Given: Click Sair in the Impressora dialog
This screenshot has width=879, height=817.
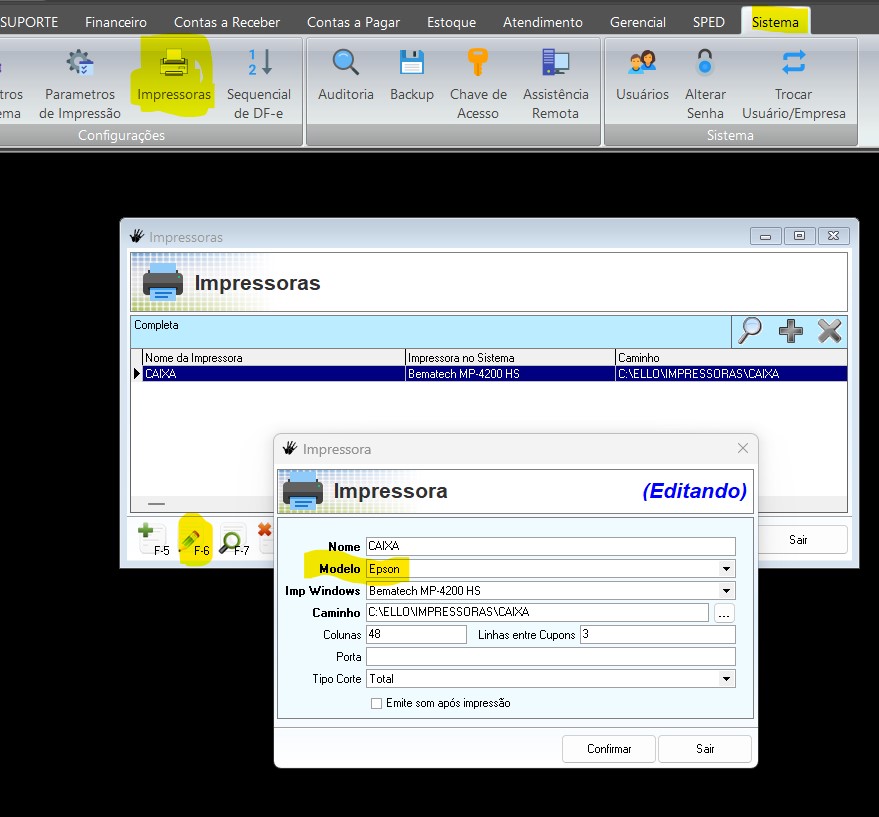Looking at the screenshot, I should pyautogui.click(x=706, y=748).
